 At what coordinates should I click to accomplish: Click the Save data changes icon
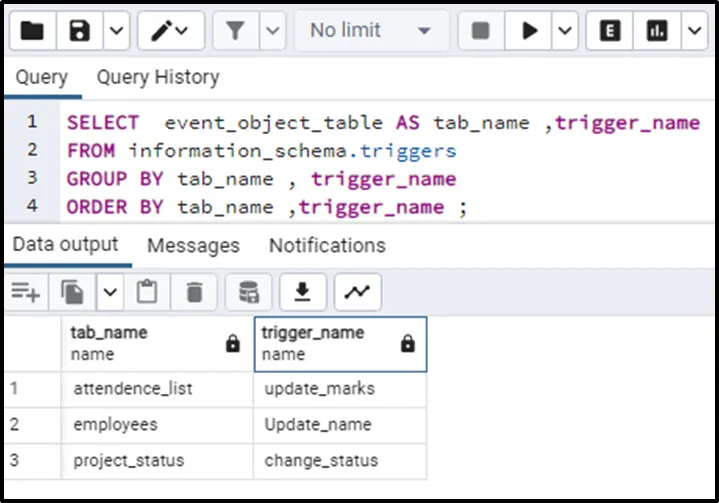point(248,292)
